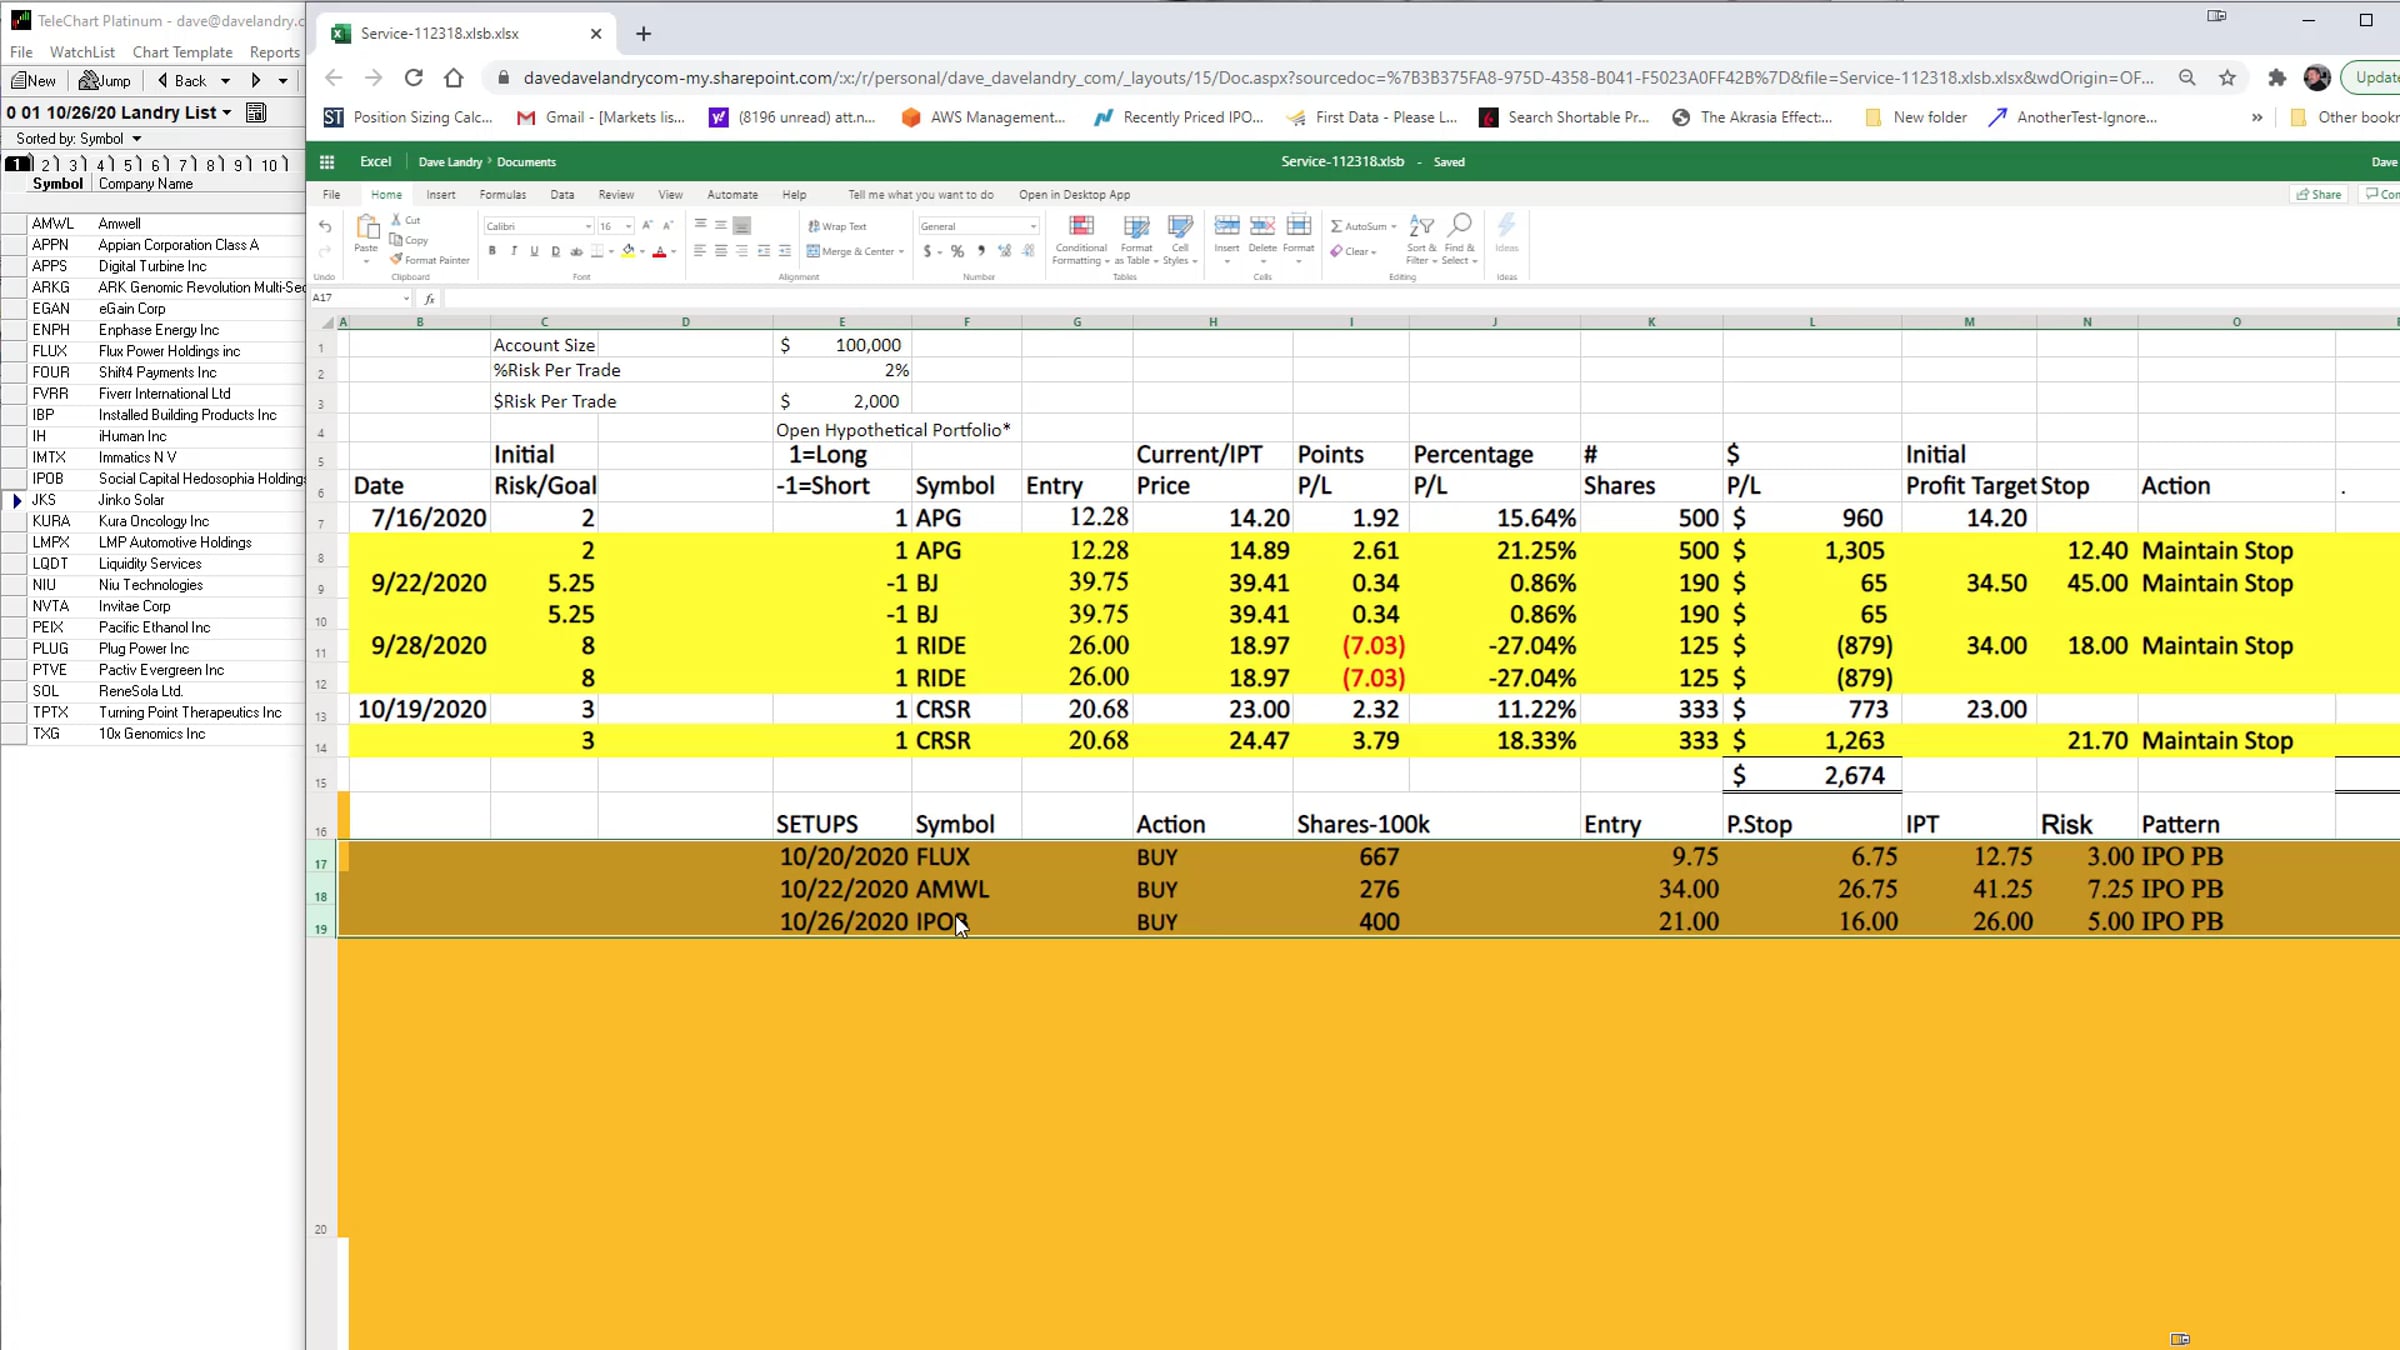Center text horizontally in the ribbon
Viewport: 2400px width, 1350px height.
point(721,251)
